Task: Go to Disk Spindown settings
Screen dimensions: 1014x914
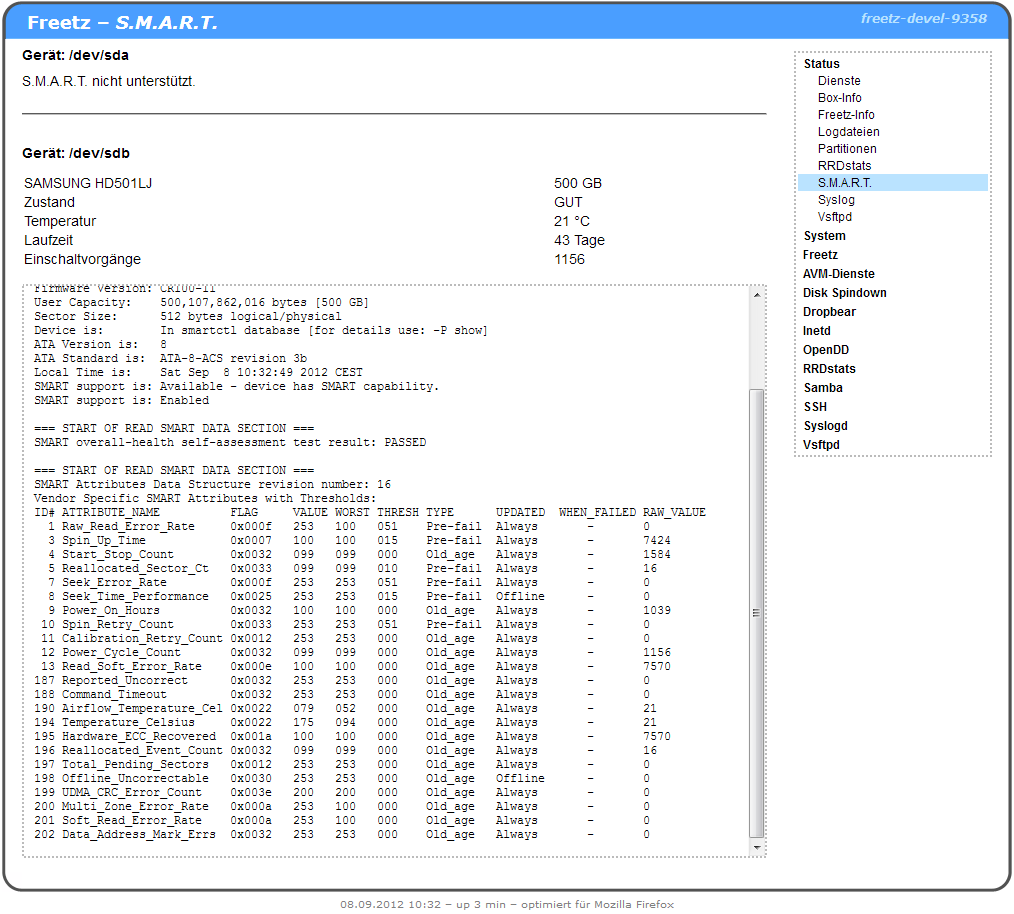Action: click(844, 293)
